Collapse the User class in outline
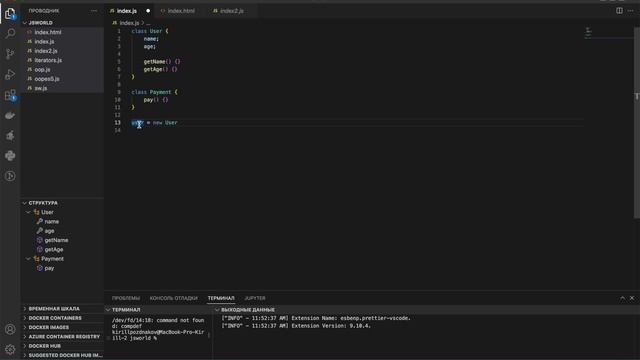Image resolution: width=640 pixels, height=360 pixels. (29, 212)
